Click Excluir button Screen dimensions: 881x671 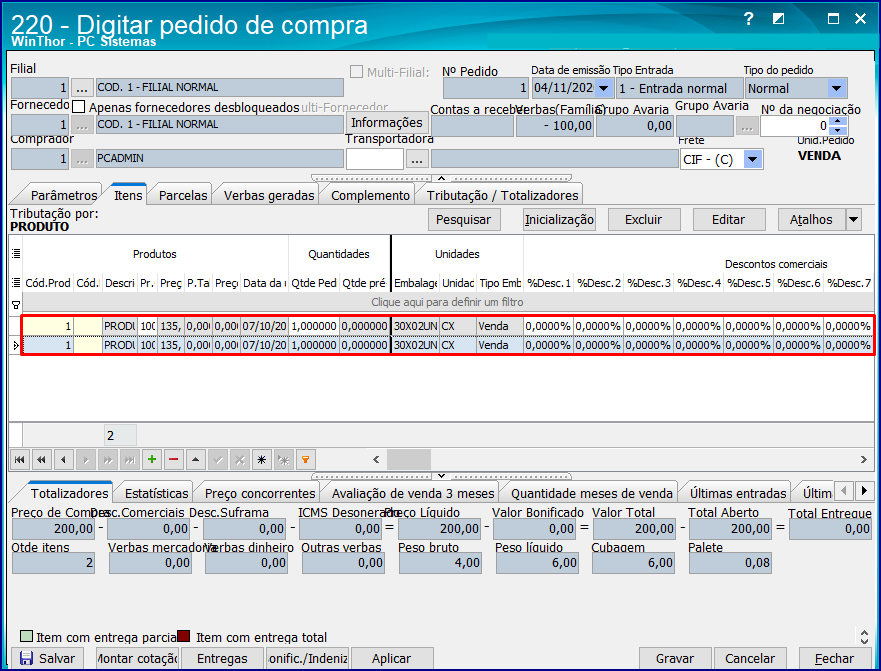644,220
